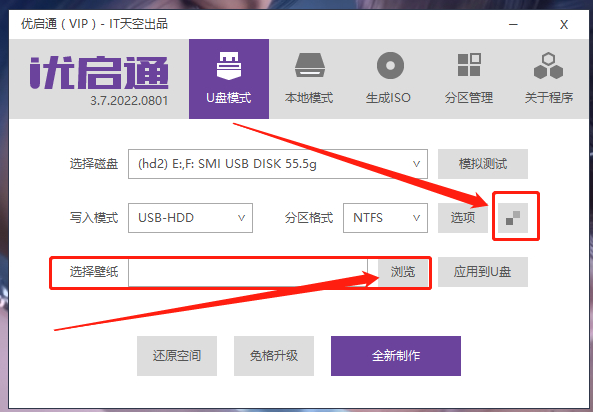Click the 选择磁盘 label
This screenshot has height=412, width=593.
click(x=94, y=164)
